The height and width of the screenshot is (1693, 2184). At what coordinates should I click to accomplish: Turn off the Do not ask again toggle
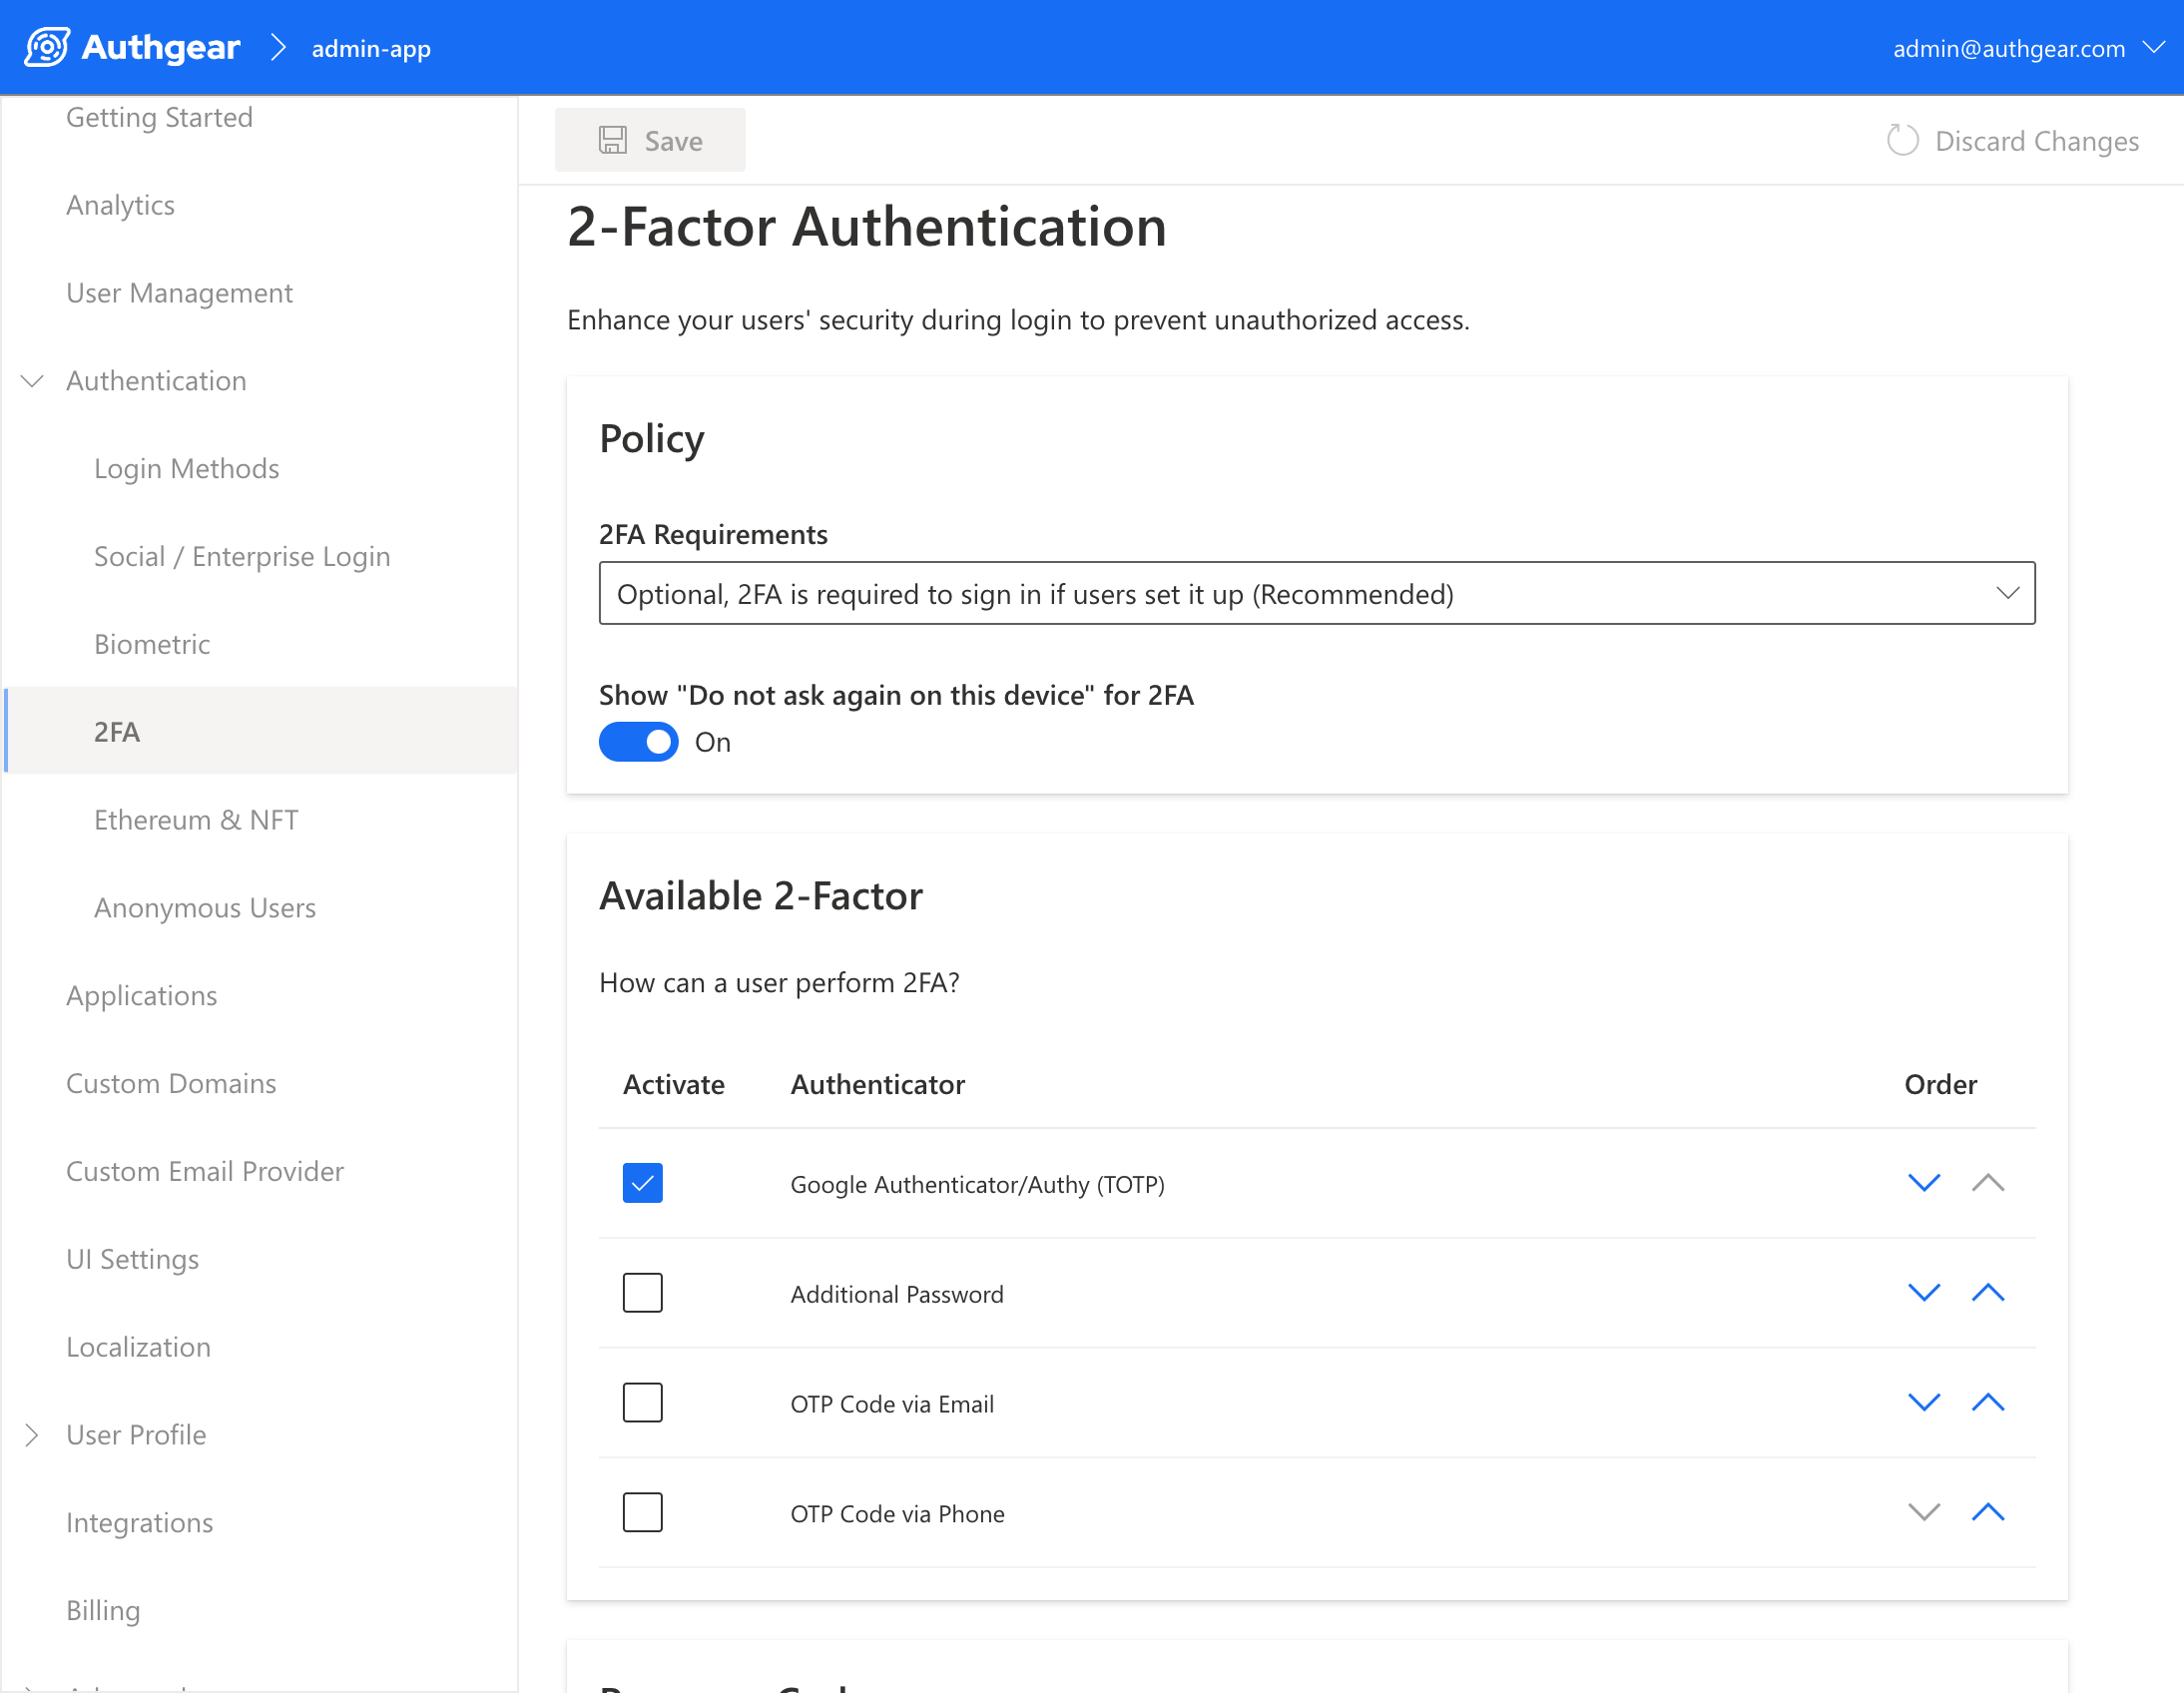638,741
